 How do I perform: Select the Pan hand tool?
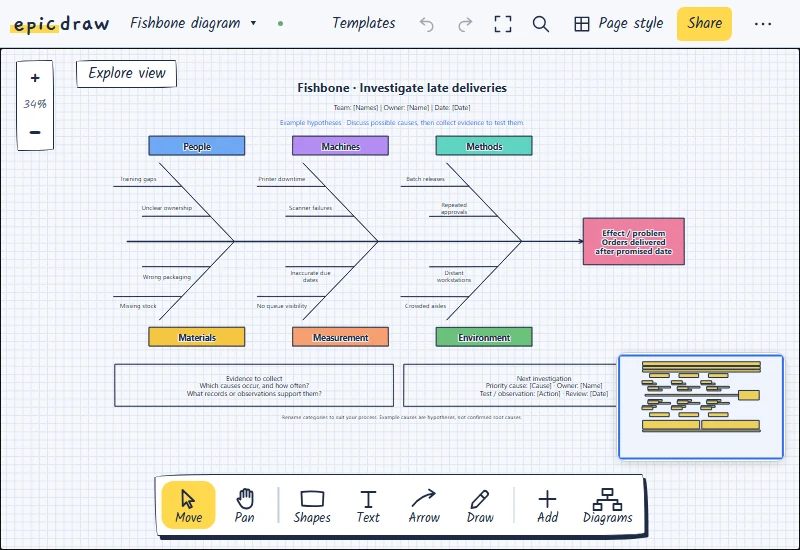[x=244, y=505]
